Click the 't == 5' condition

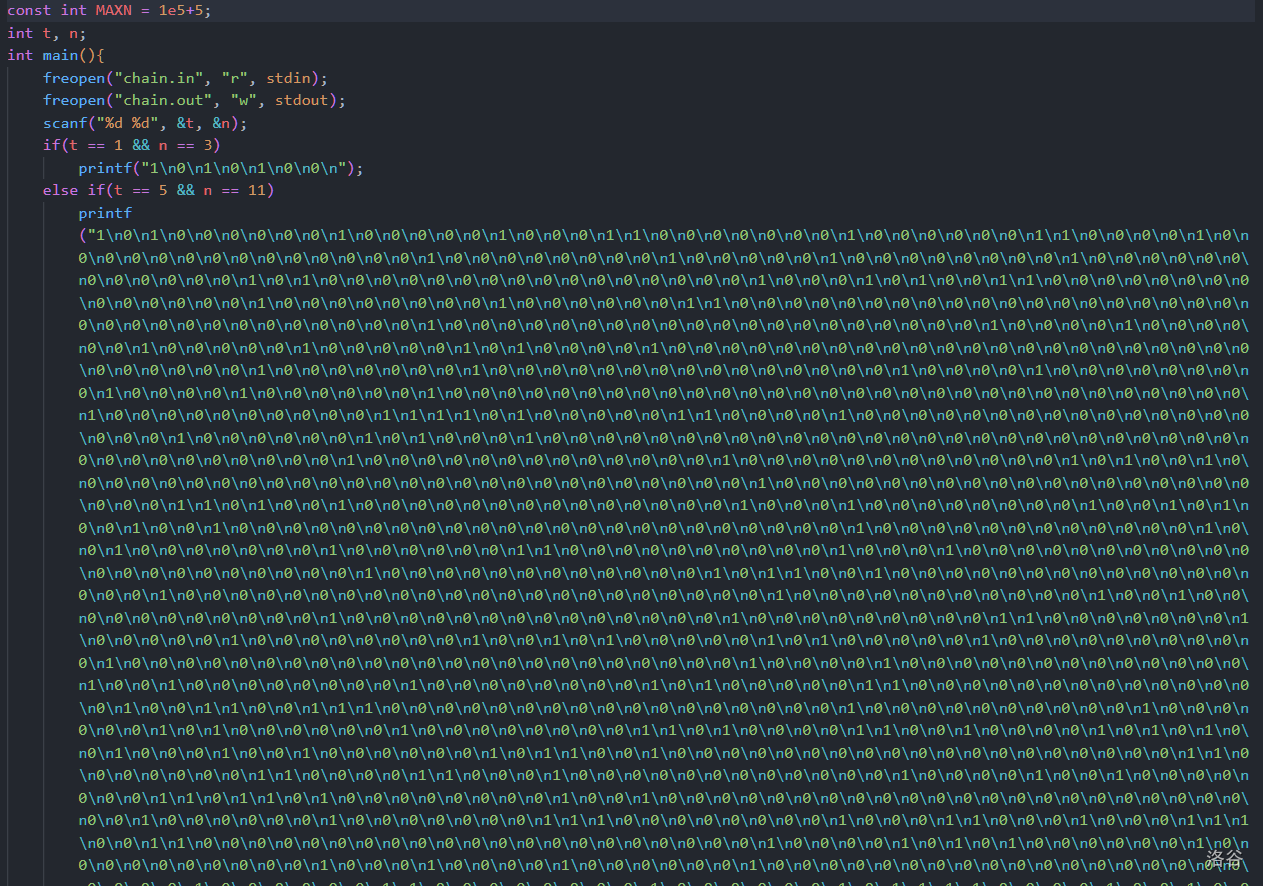point(141,190)
